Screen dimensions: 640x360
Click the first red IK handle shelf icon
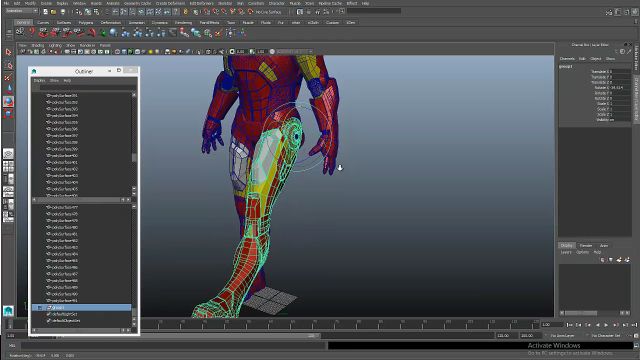coord(43,33)
